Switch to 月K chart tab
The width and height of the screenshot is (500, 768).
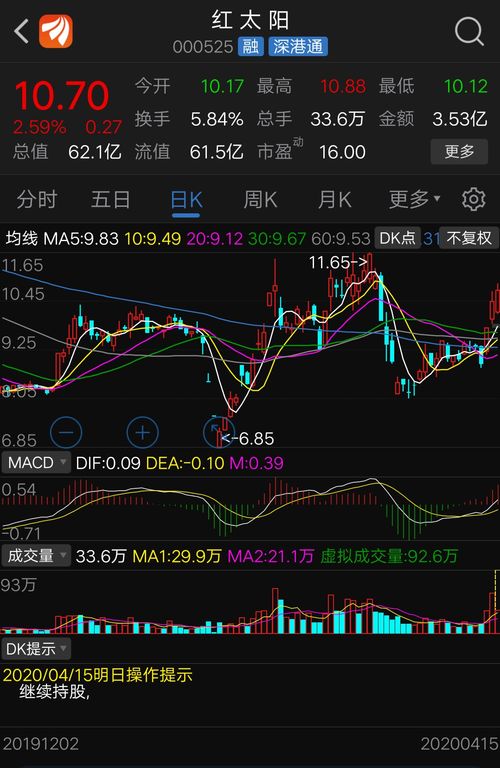point(334,200)
